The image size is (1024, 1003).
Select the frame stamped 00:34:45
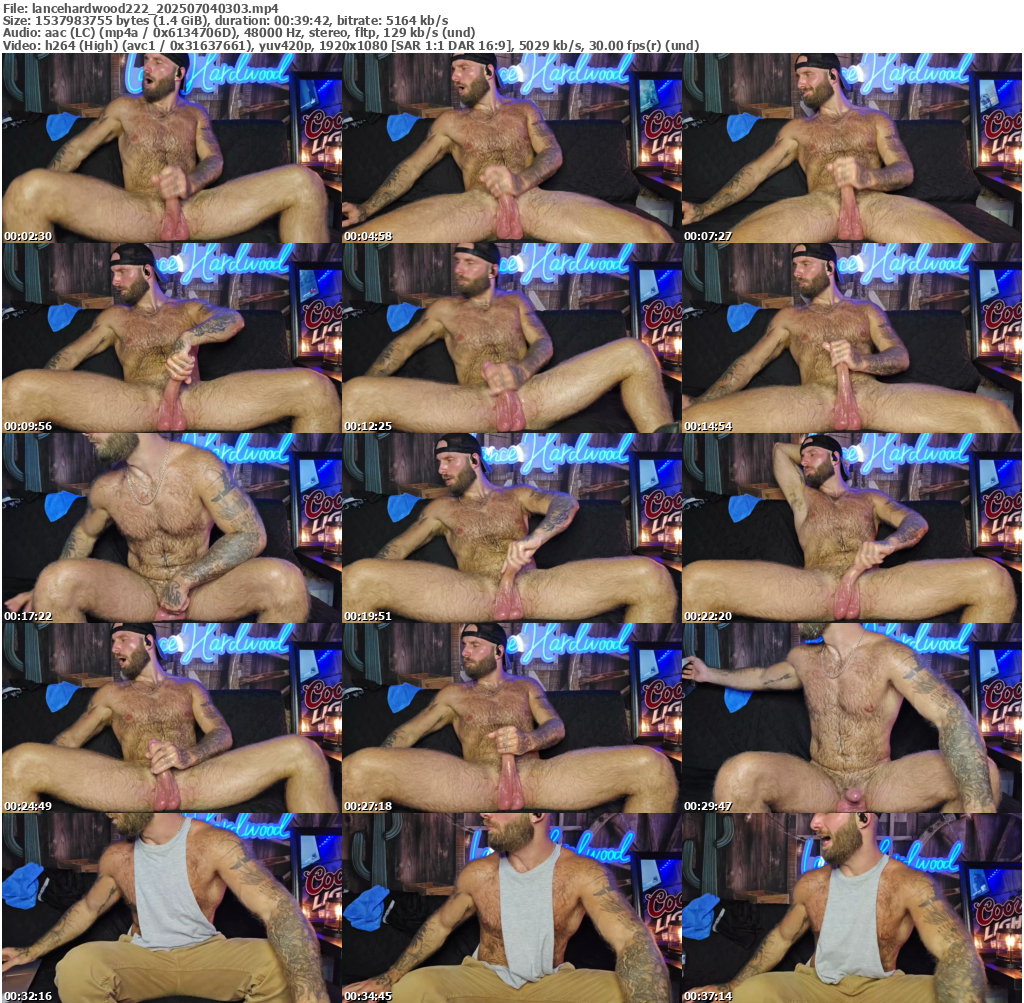[511, 908]
